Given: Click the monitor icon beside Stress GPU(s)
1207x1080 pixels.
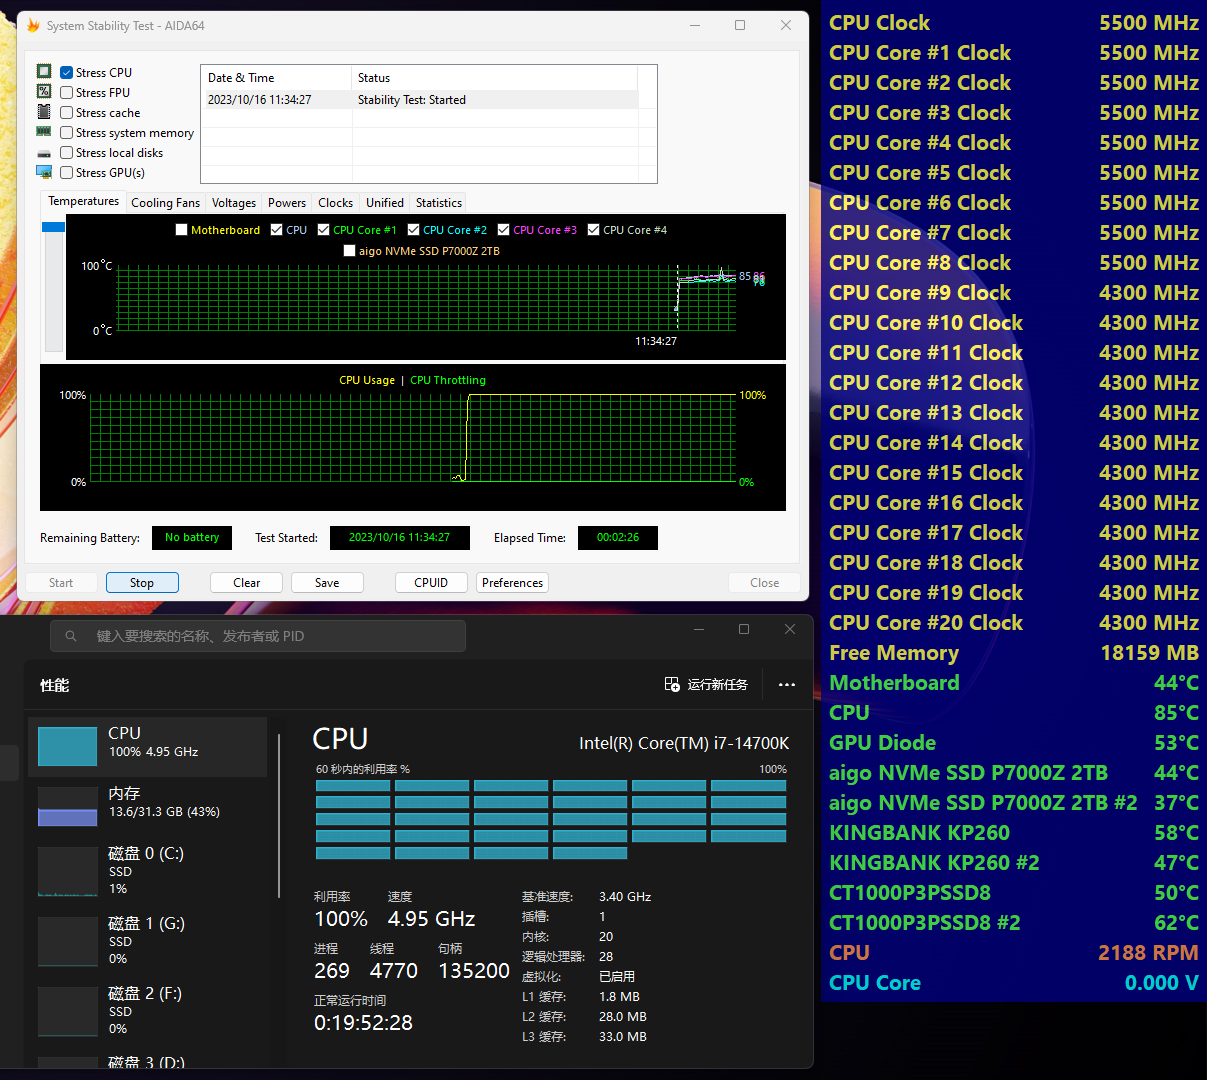Looking at the screenshot, I should pos(44,172).
